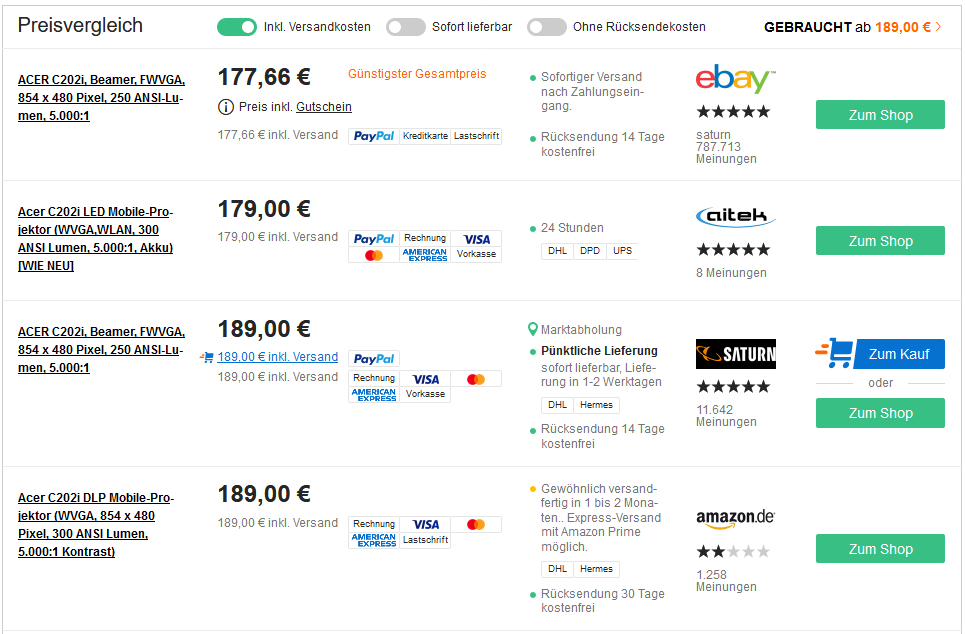Enable the Sofort lieferbar toggle
Viewport: 965px width, 634px height.
click(x=405, y=27)
